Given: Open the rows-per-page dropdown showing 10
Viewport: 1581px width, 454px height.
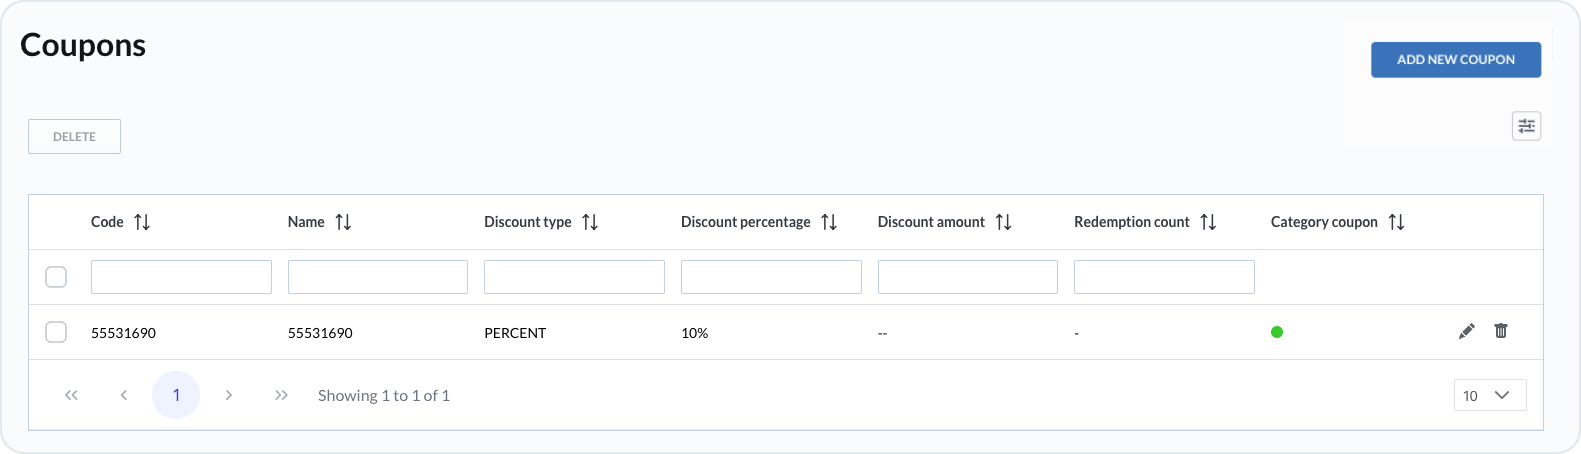Looking at the screenshot, I should coord(1490,395).
